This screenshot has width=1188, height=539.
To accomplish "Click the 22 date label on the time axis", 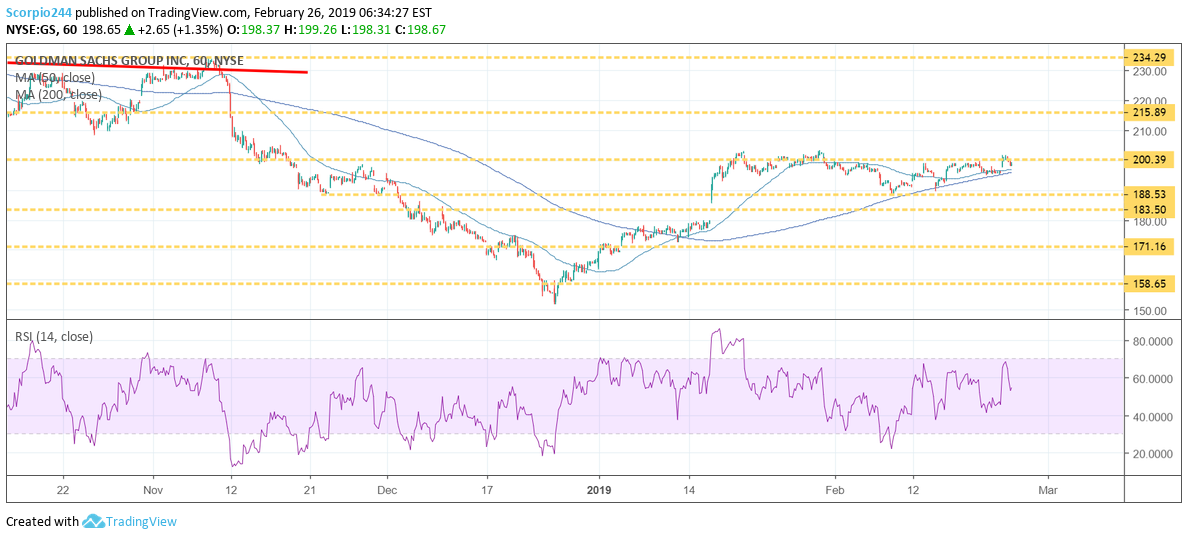I will click(63, 489).
